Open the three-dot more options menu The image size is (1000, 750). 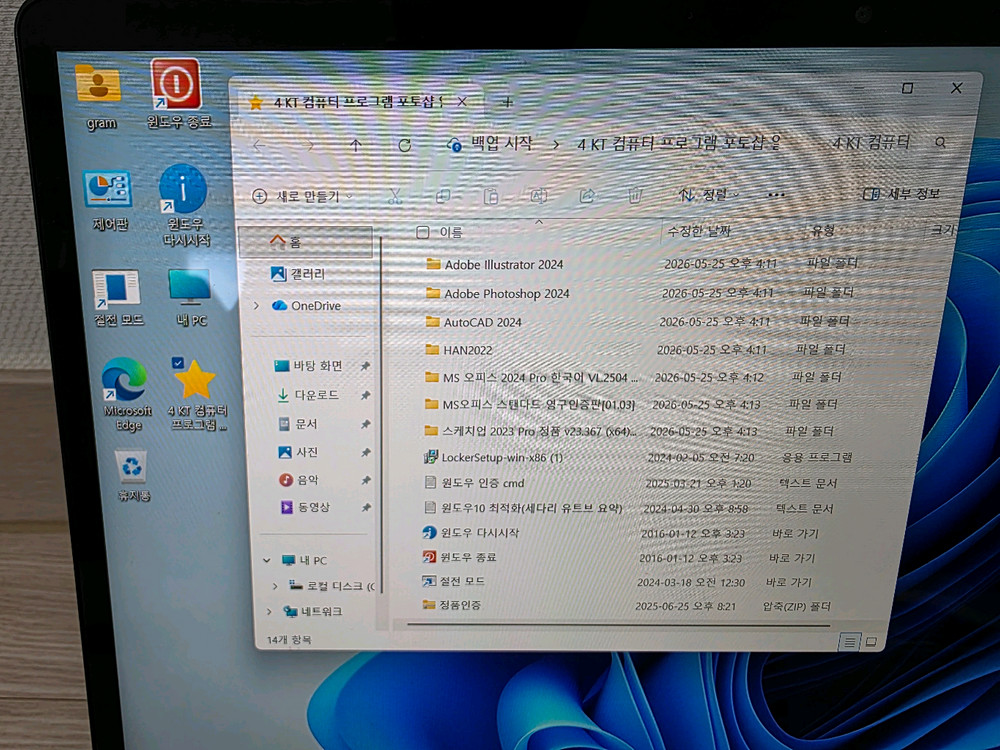pyautogui.click(x=776, y=194)
